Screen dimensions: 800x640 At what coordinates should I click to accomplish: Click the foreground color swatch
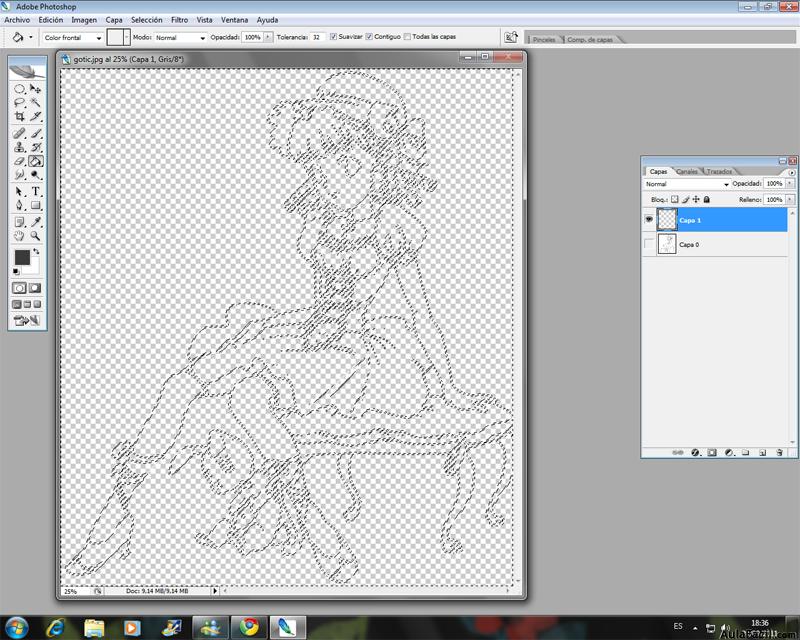[x=22, y=258]
